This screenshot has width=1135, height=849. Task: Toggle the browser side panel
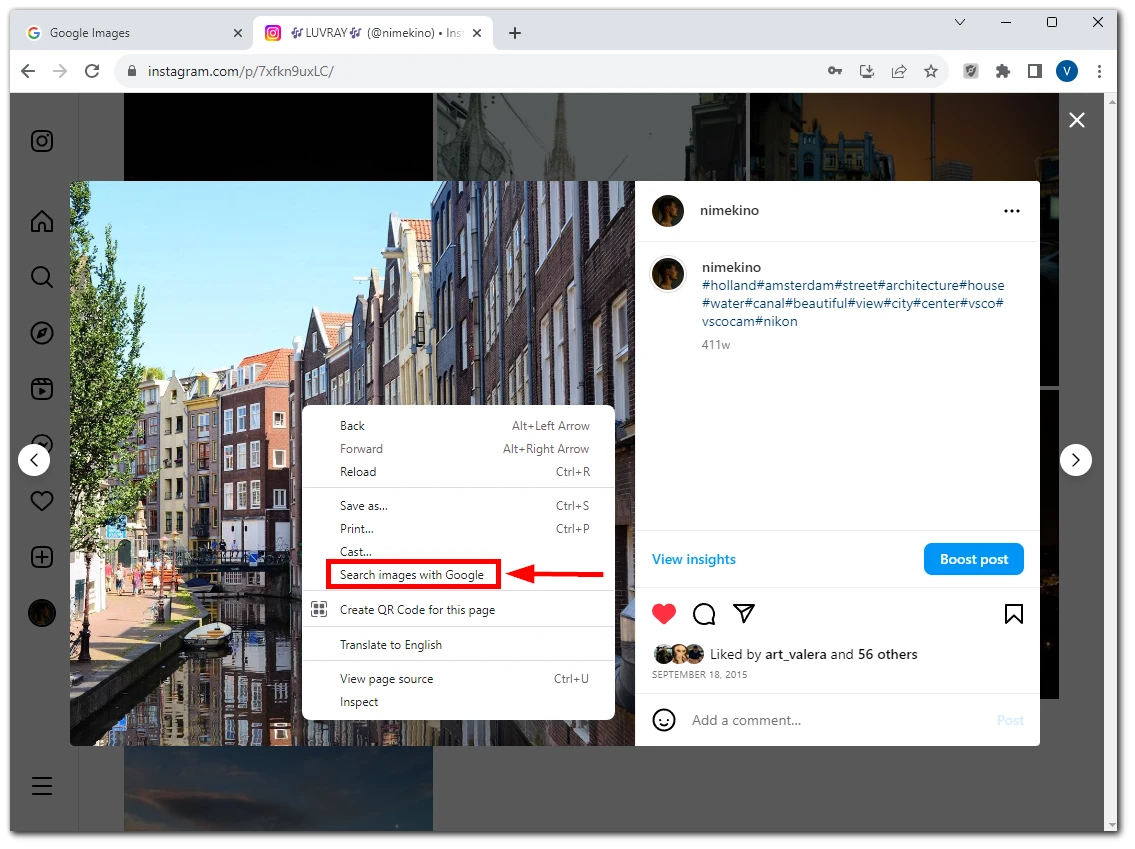click(1035, 71)
